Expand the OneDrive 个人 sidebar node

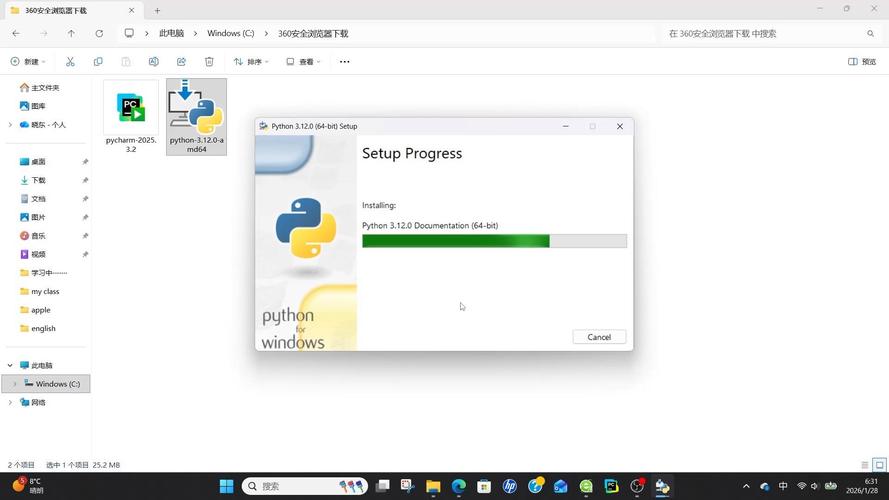10,125
